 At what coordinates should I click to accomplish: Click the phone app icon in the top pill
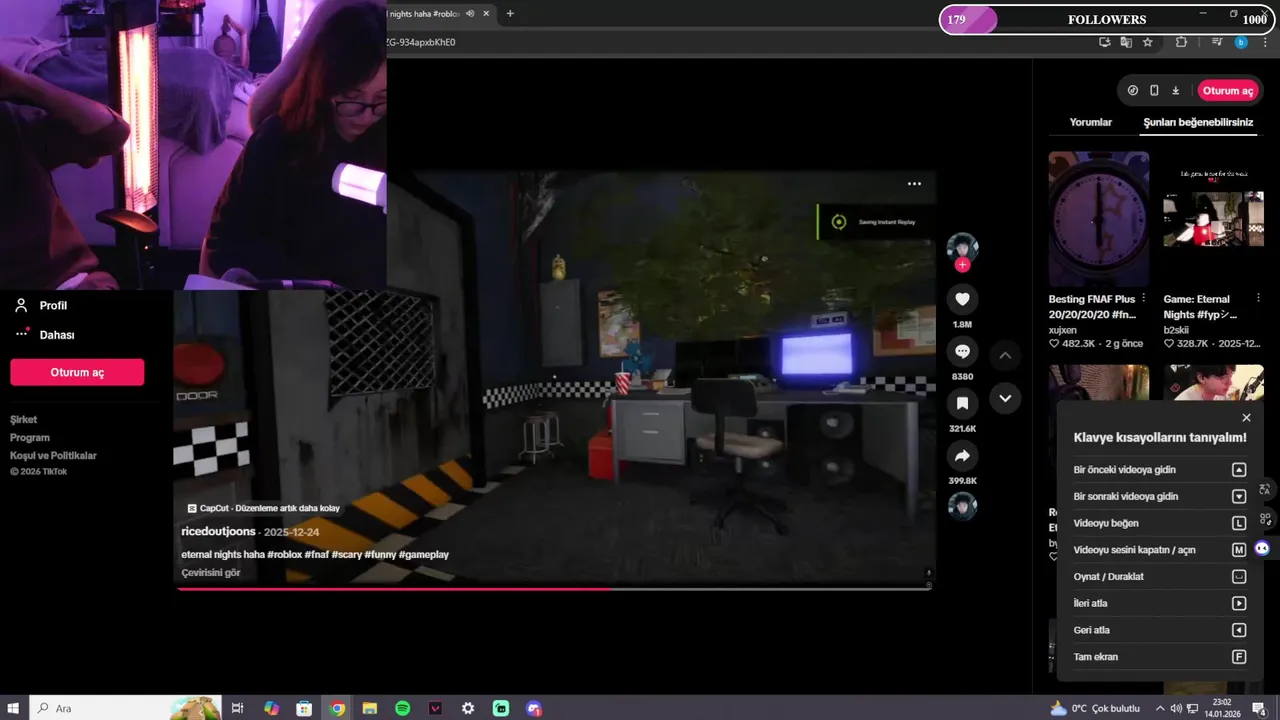tap(1154, 90)
